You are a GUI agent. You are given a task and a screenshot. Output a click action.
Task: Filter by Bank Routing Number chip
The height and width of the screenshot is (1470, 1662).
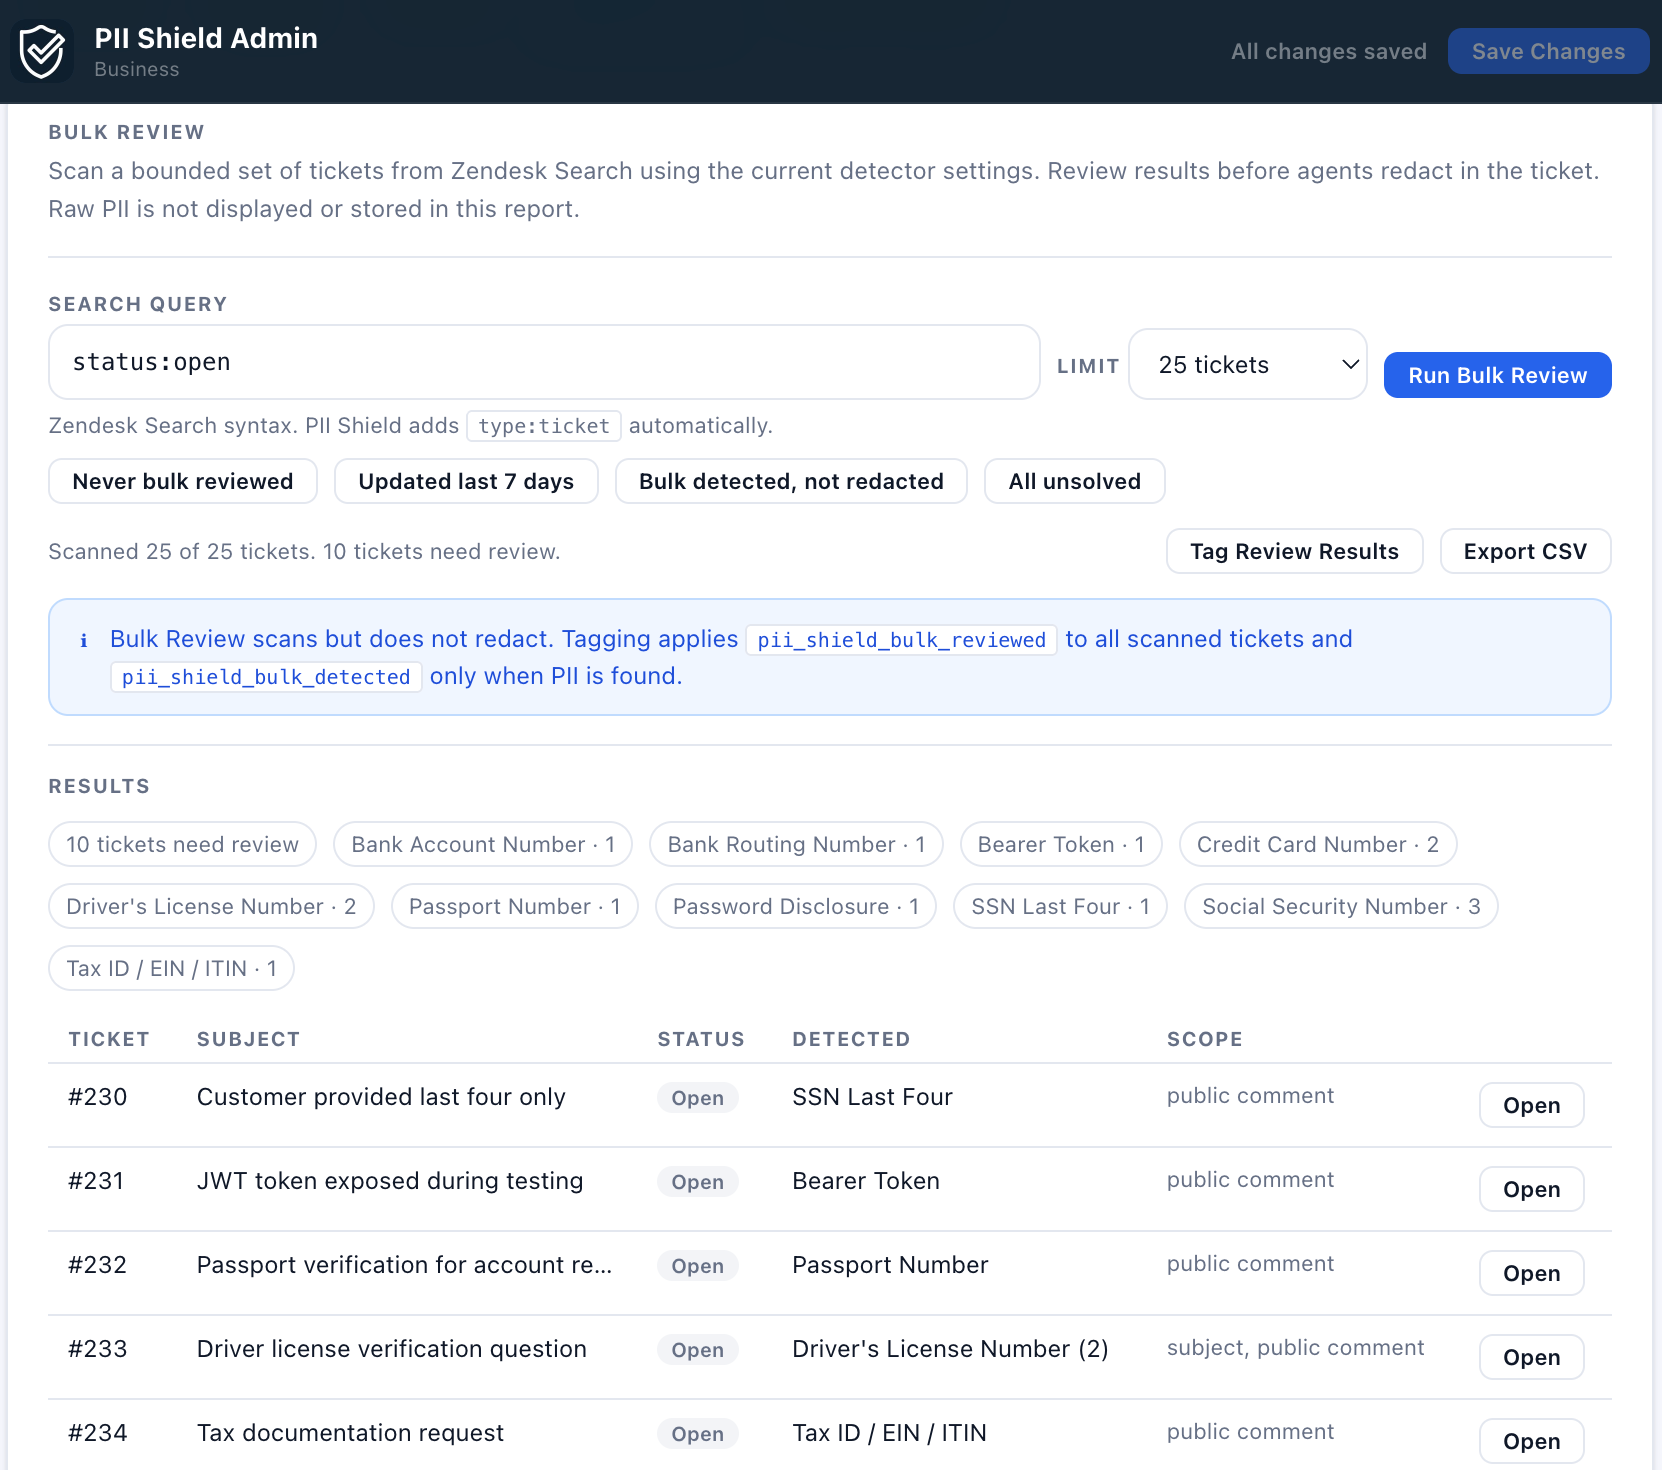(796, 844)
